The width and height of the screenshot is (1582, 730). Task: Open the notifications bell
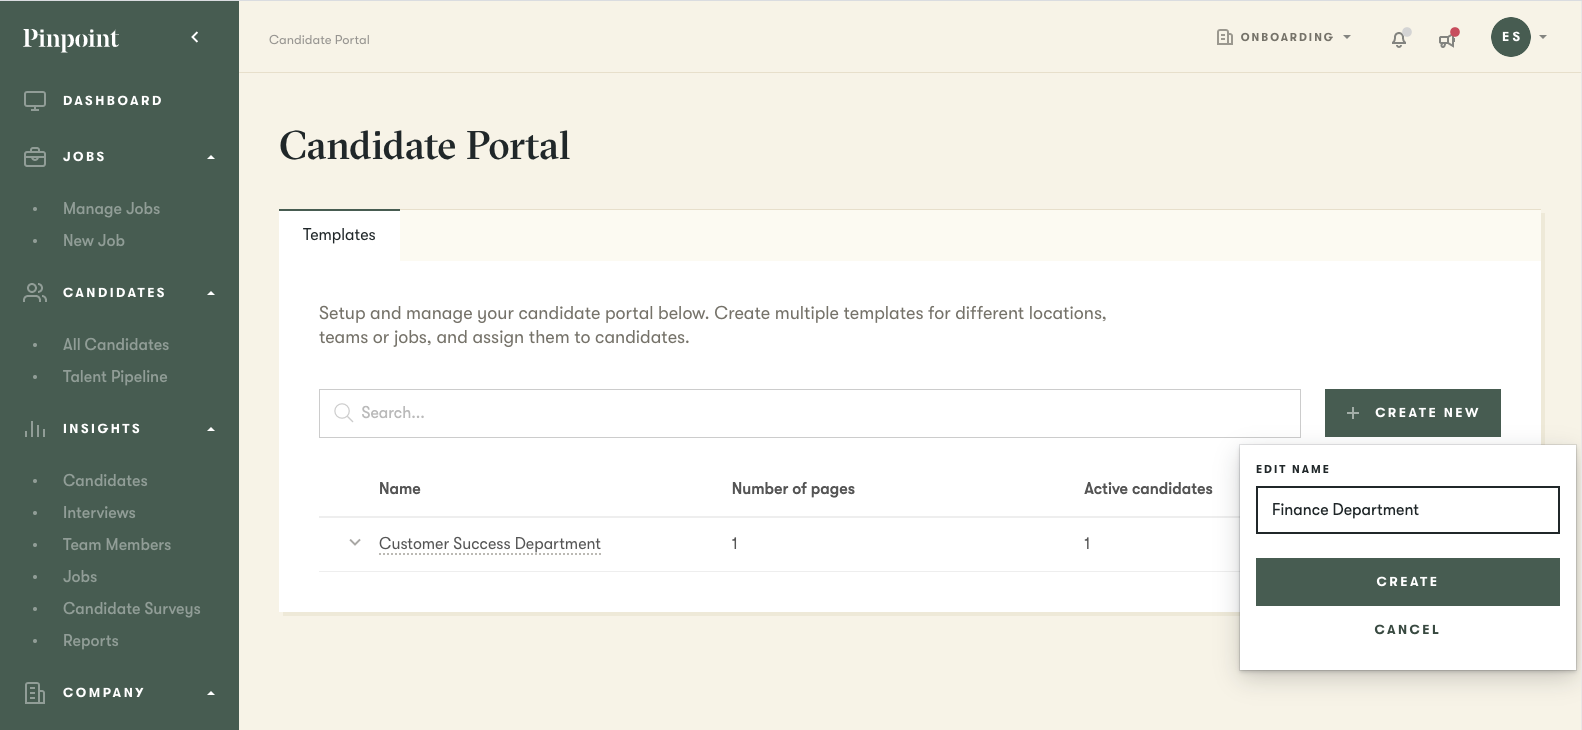[x=1399, y=39]
